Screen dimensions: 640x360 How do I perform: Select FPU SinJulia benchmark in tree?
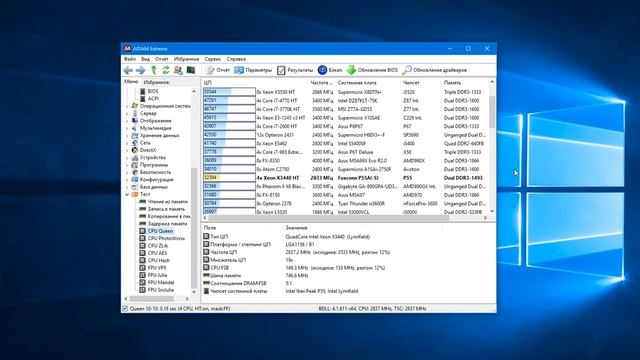pyautogui.click(x=160, y=290)
